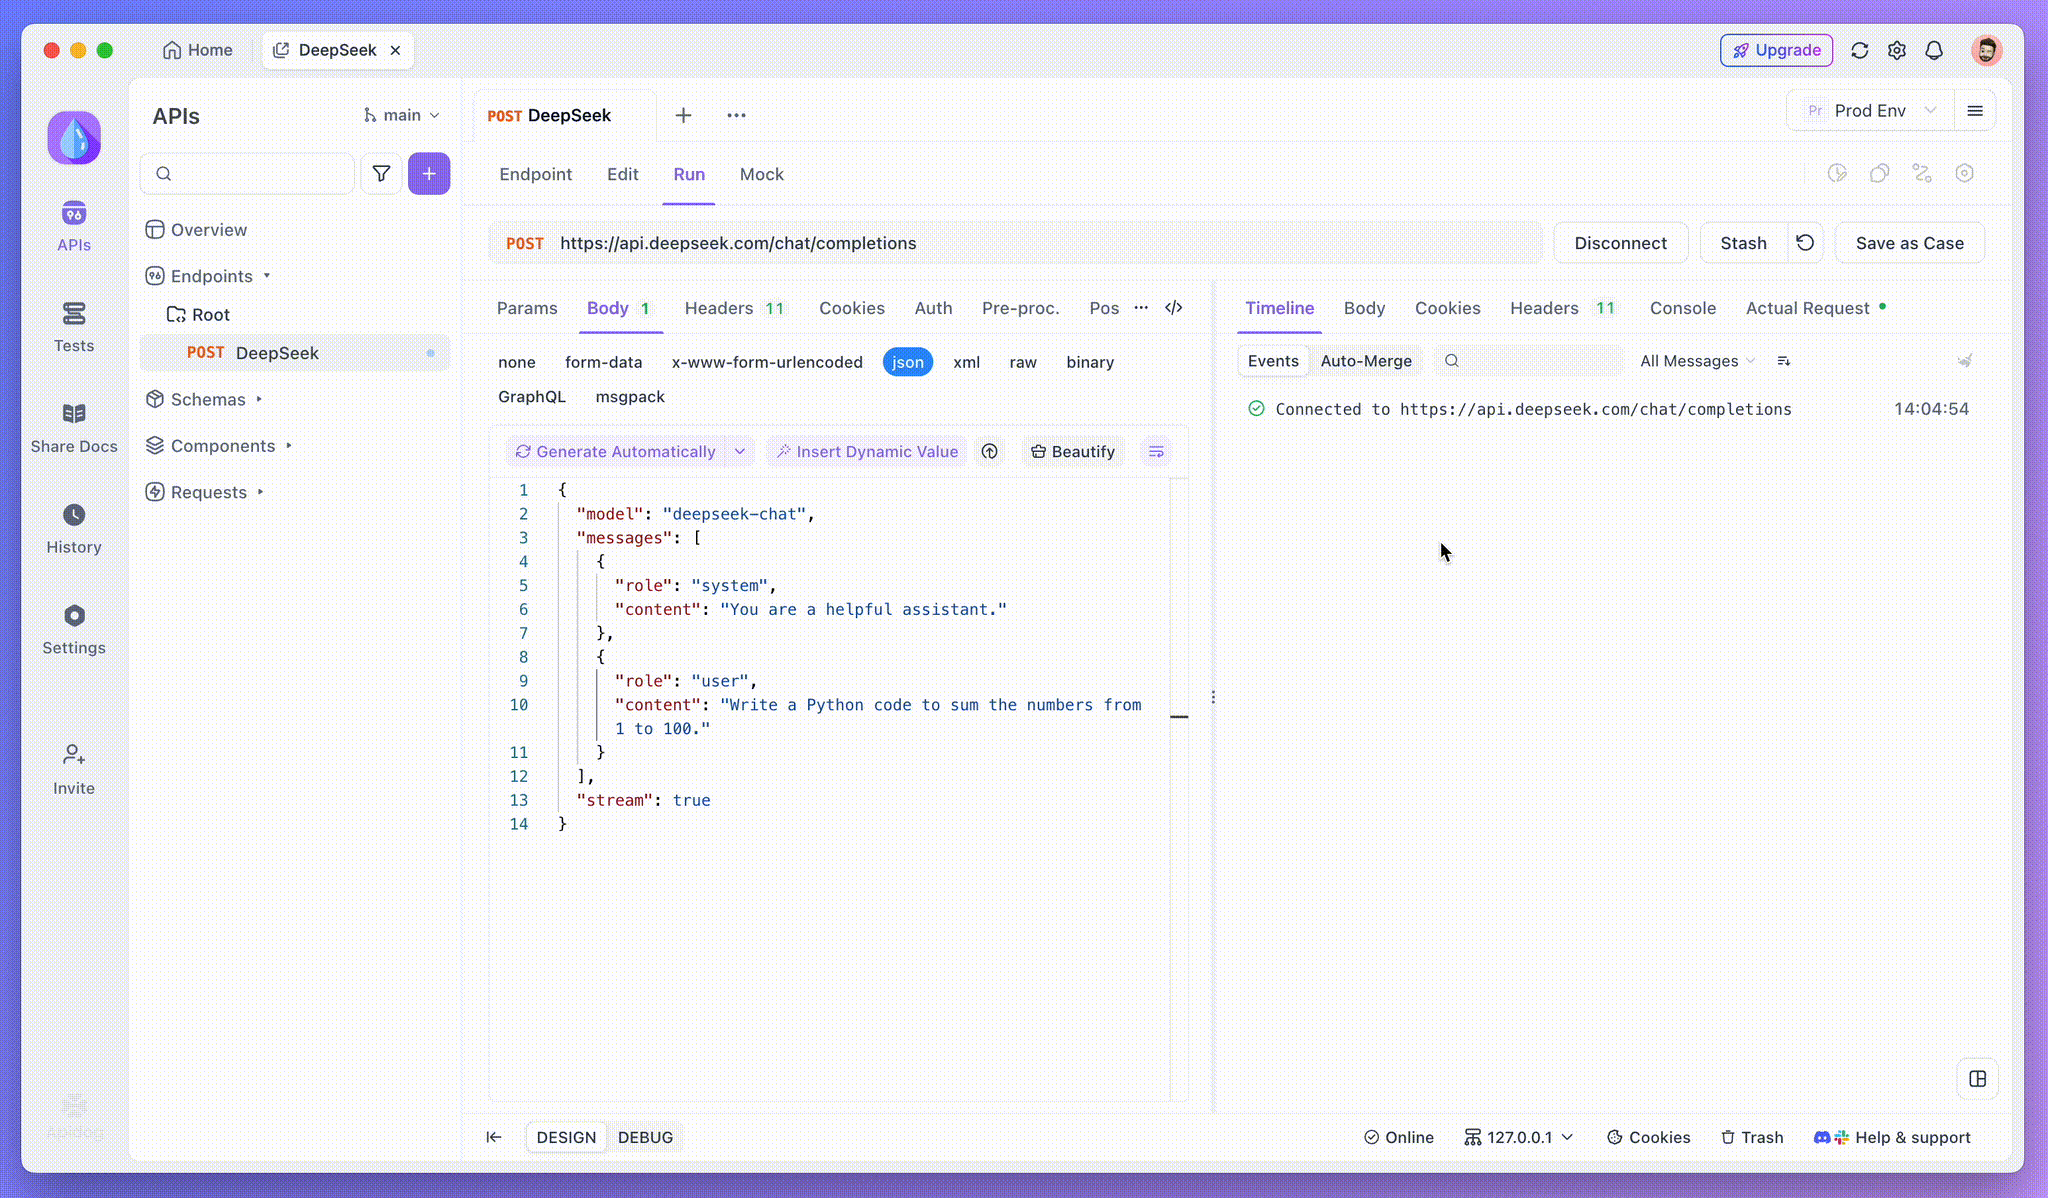
Task: Click the purple plus add button
Action: (429, 174)
